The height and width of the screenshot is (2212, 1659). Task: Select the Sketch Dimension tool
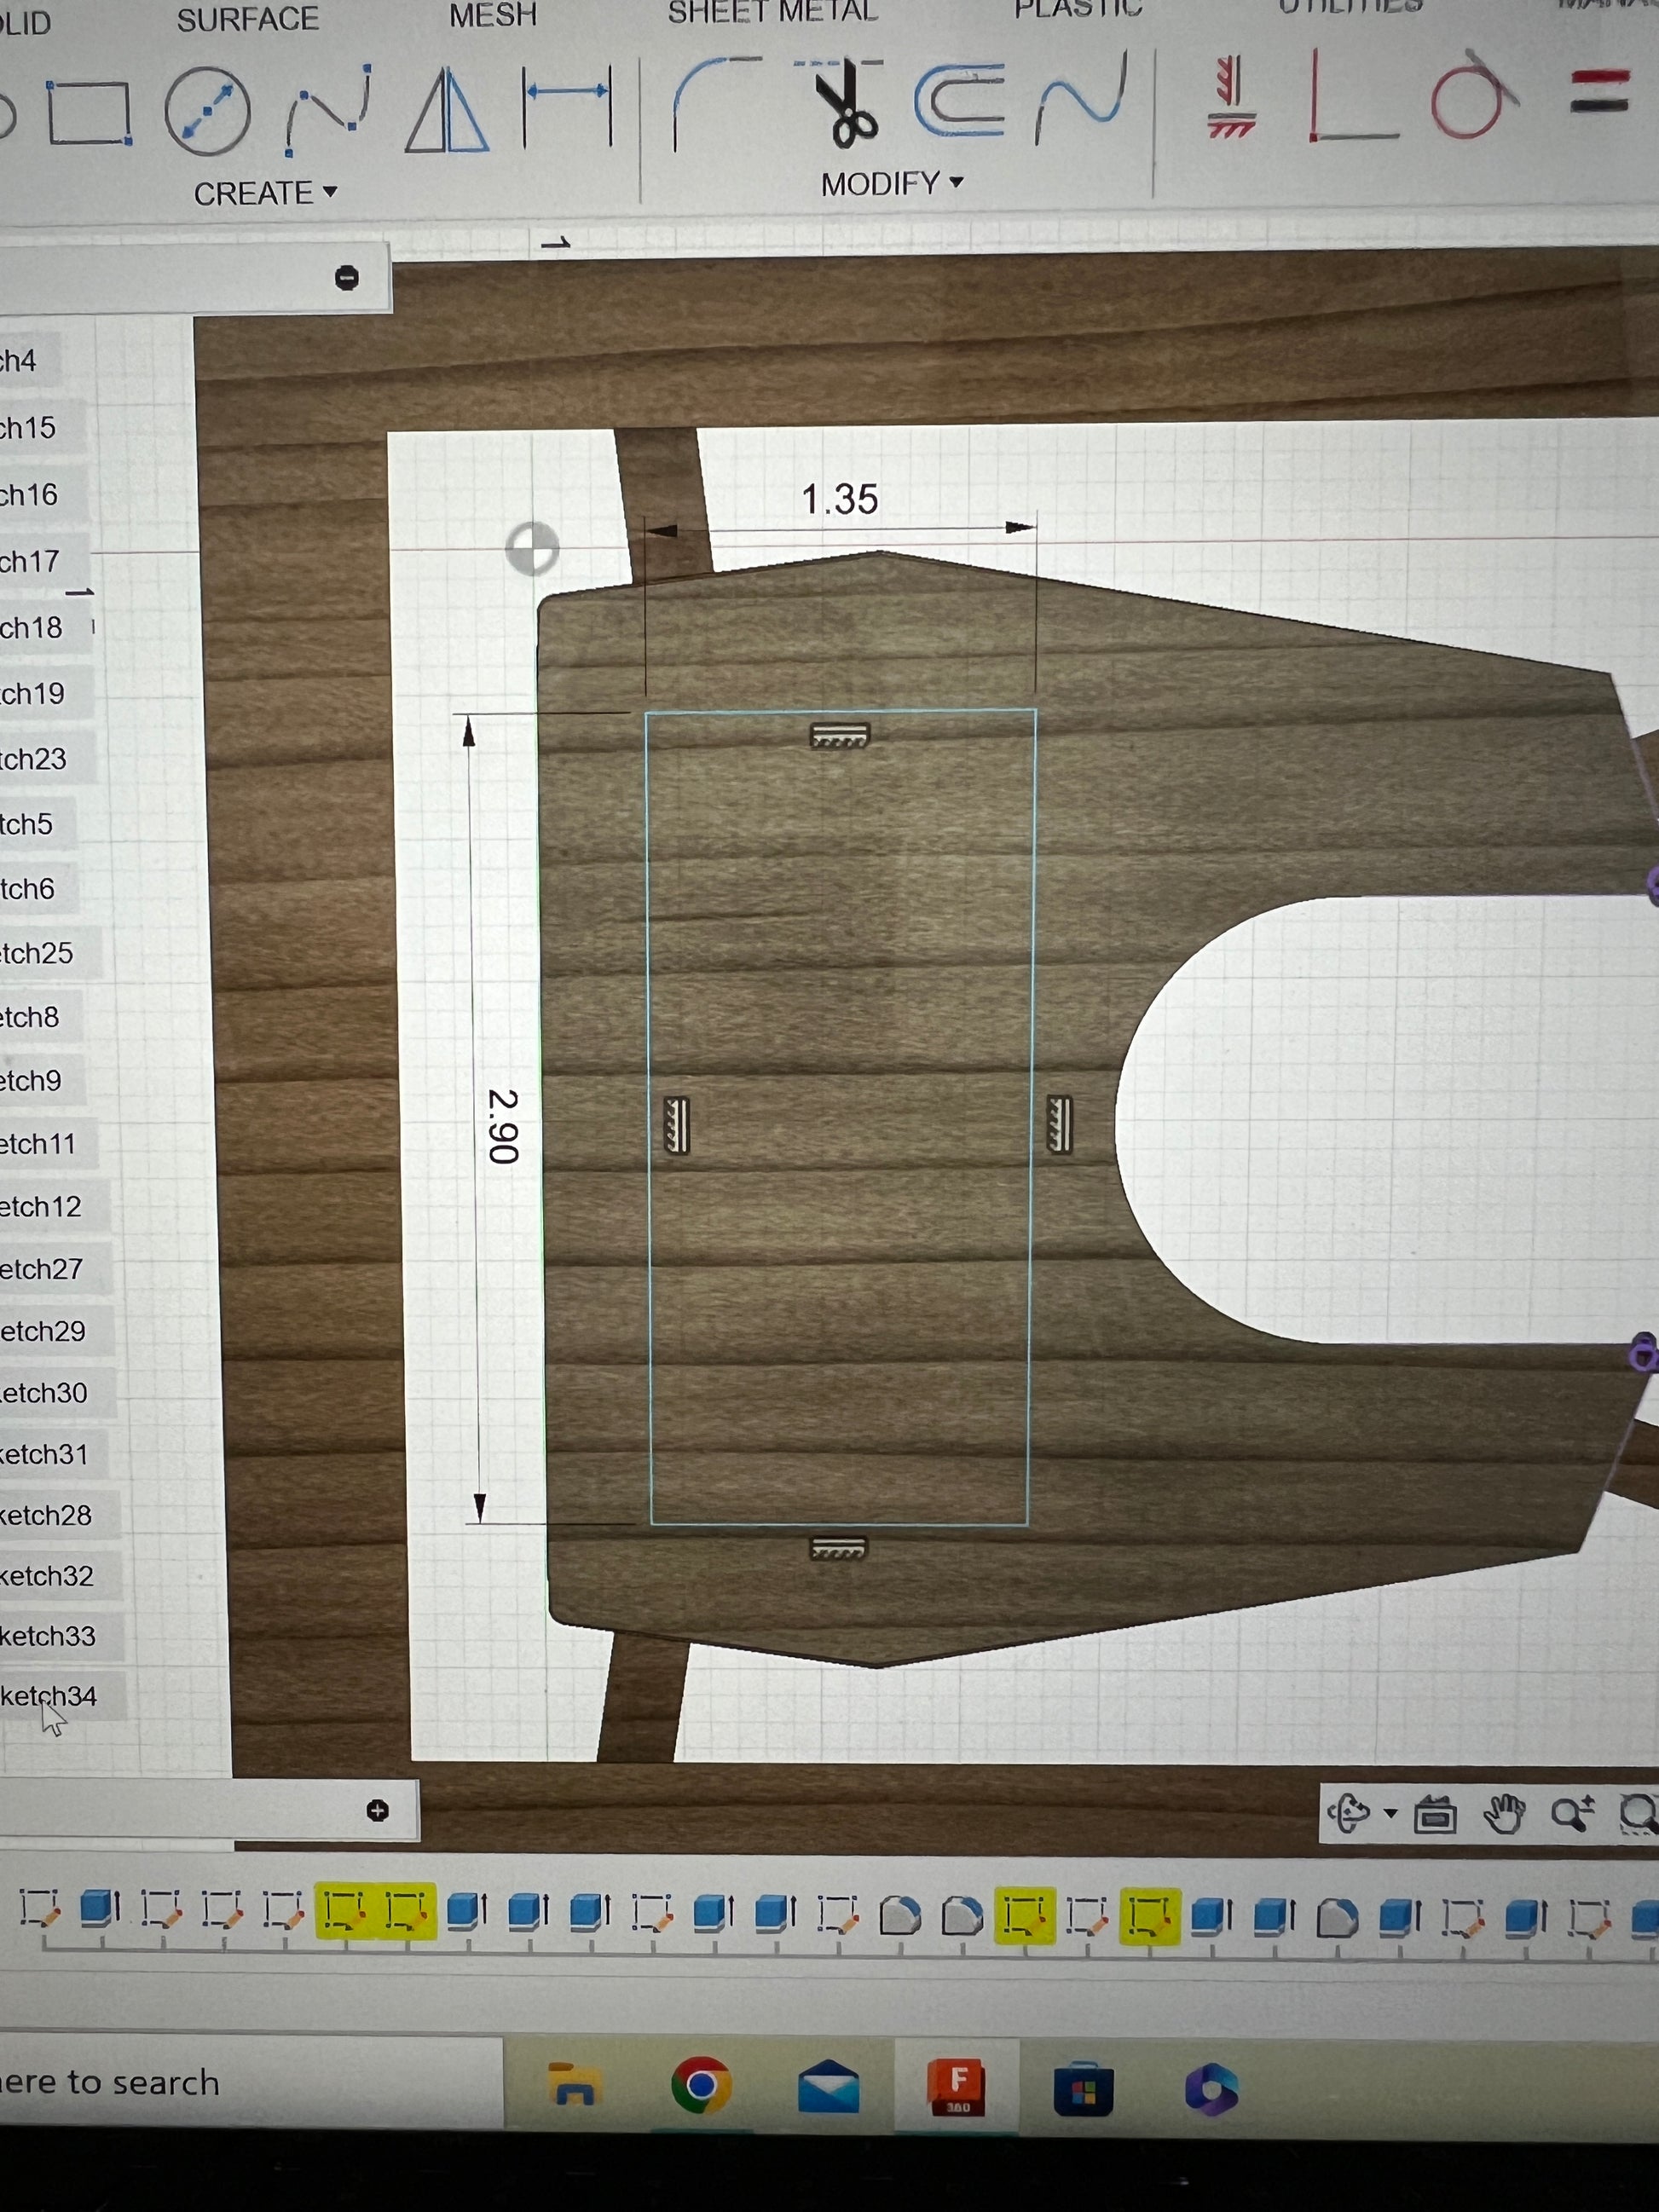coord(567,105)
